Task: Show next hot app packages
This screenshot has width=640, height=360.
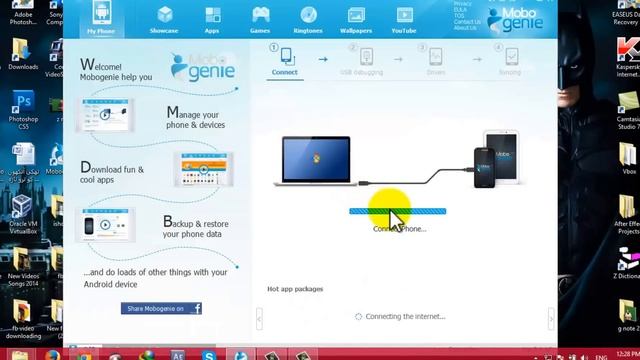Action: (x=551, y=318)
